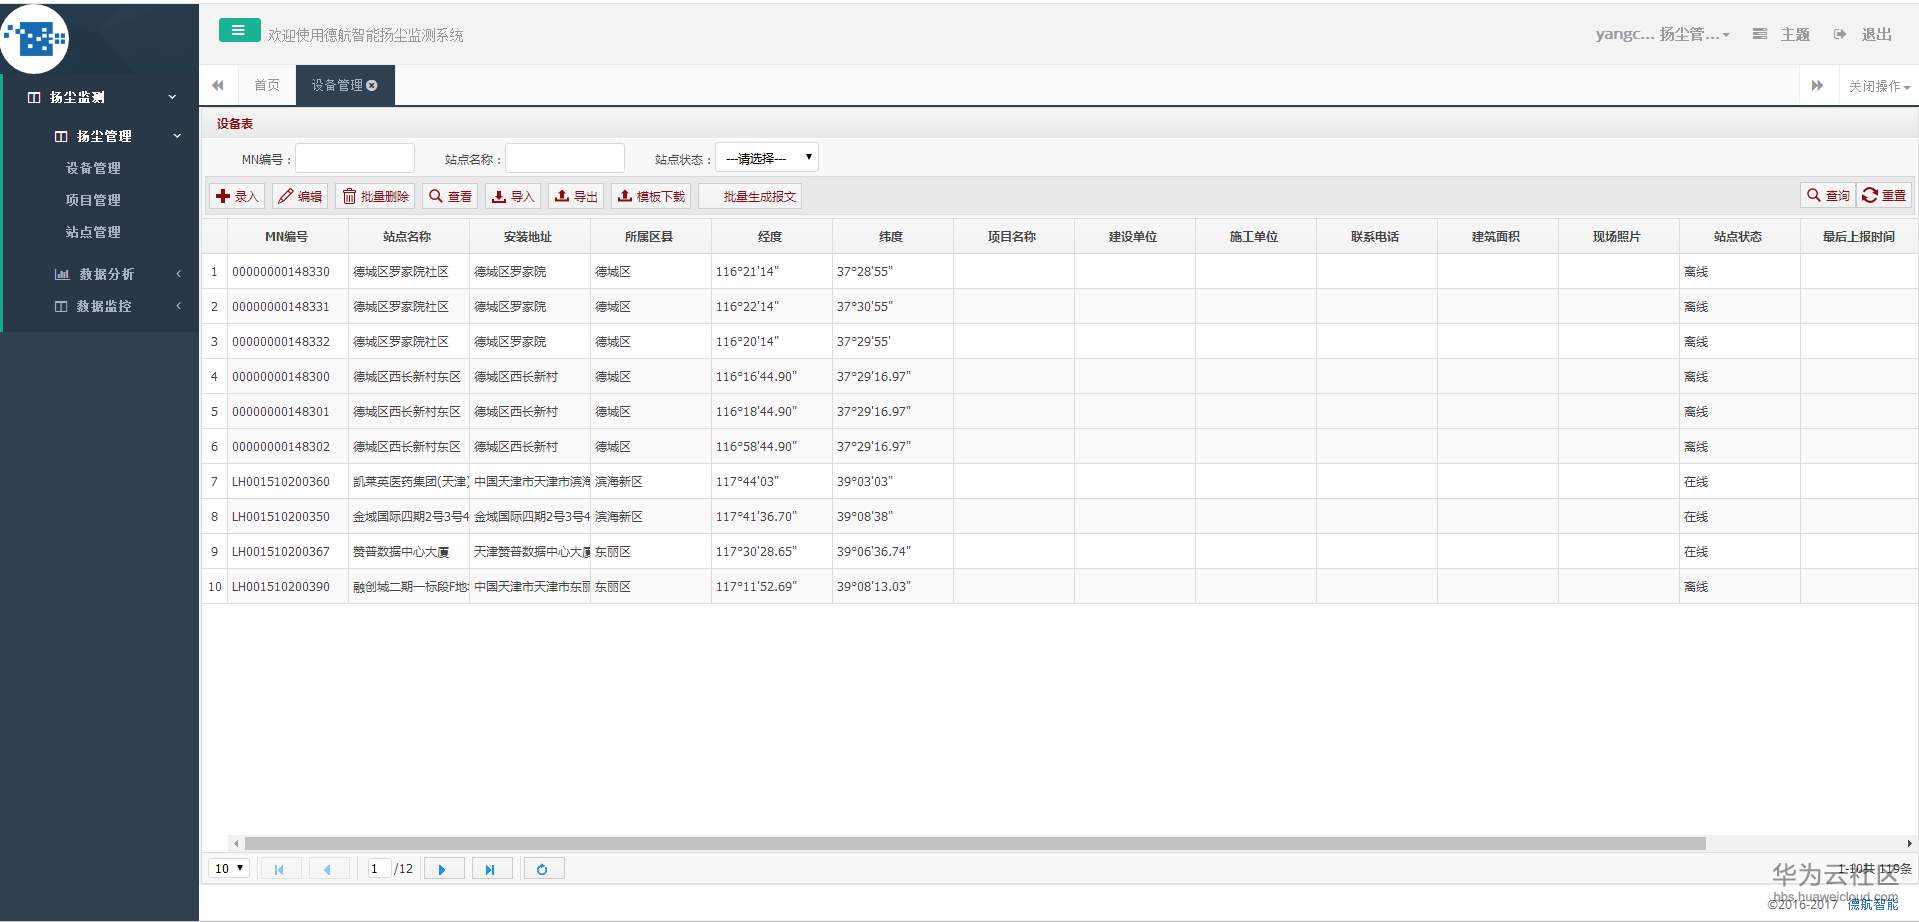Viewport: 1919px width, 922px height.
Task: Open 站点管理 in the sidebar
Action: tap(93, 232)
